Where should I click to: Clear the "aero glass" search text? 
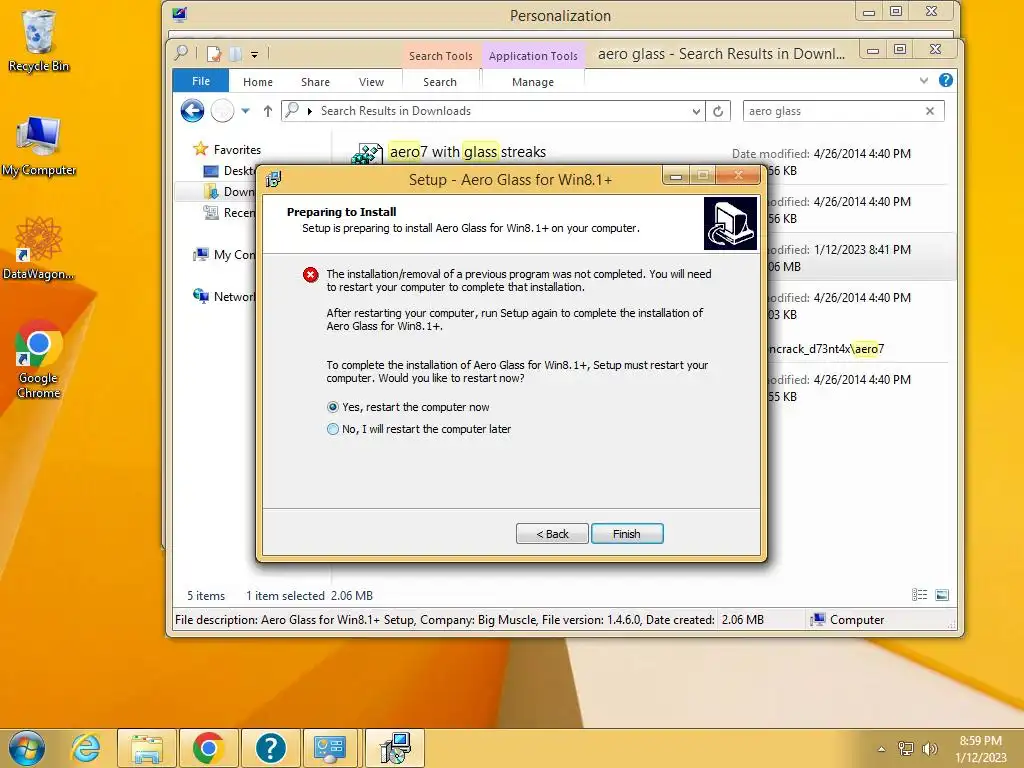pyautogui.click(x=930, y=111)
